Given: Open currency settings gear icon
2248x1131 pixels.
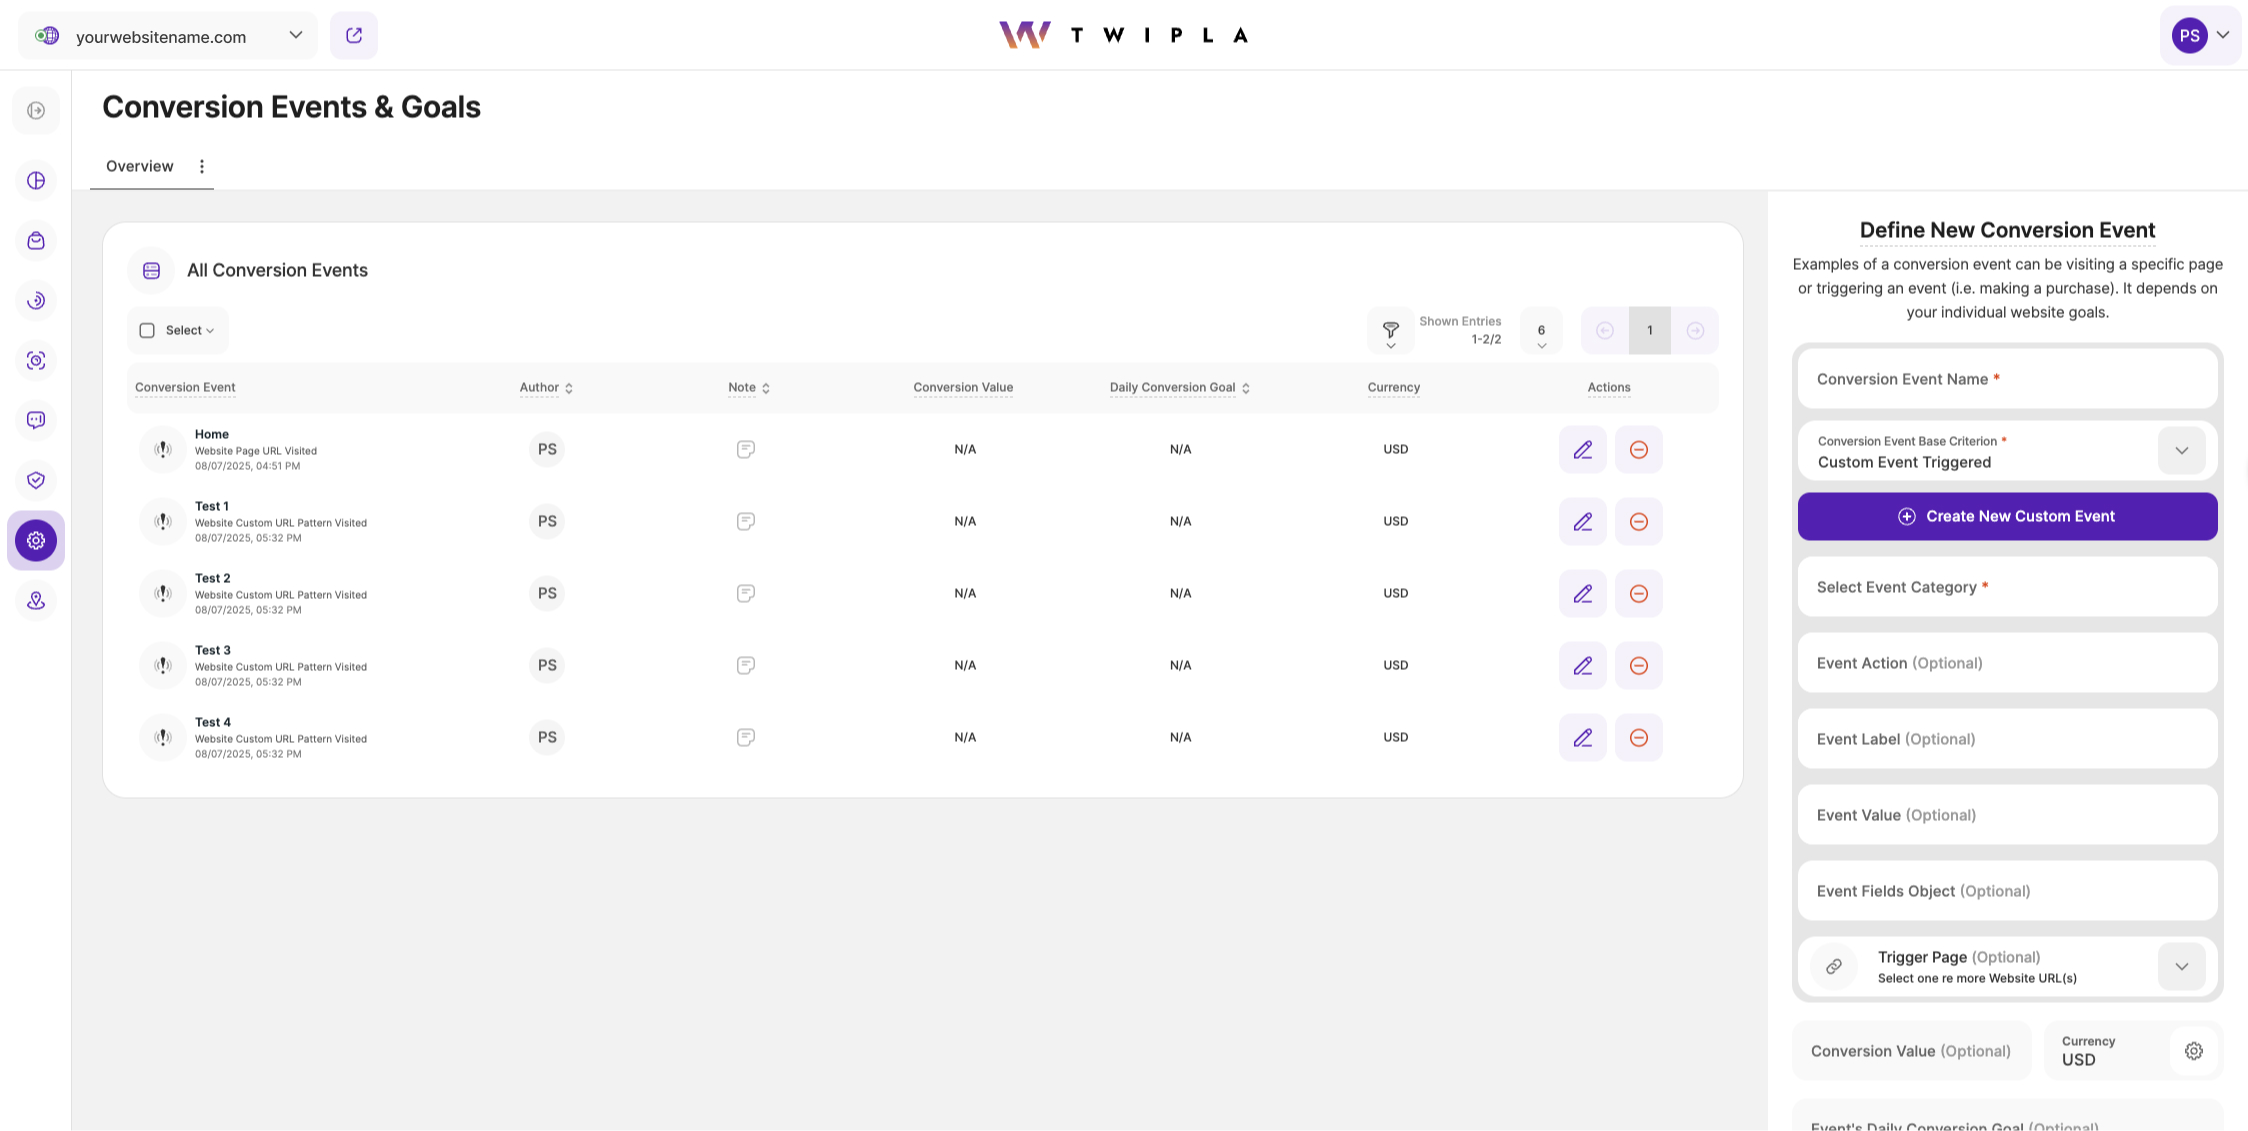Looking at the screenshot, I should [x=2193, y=1051].
